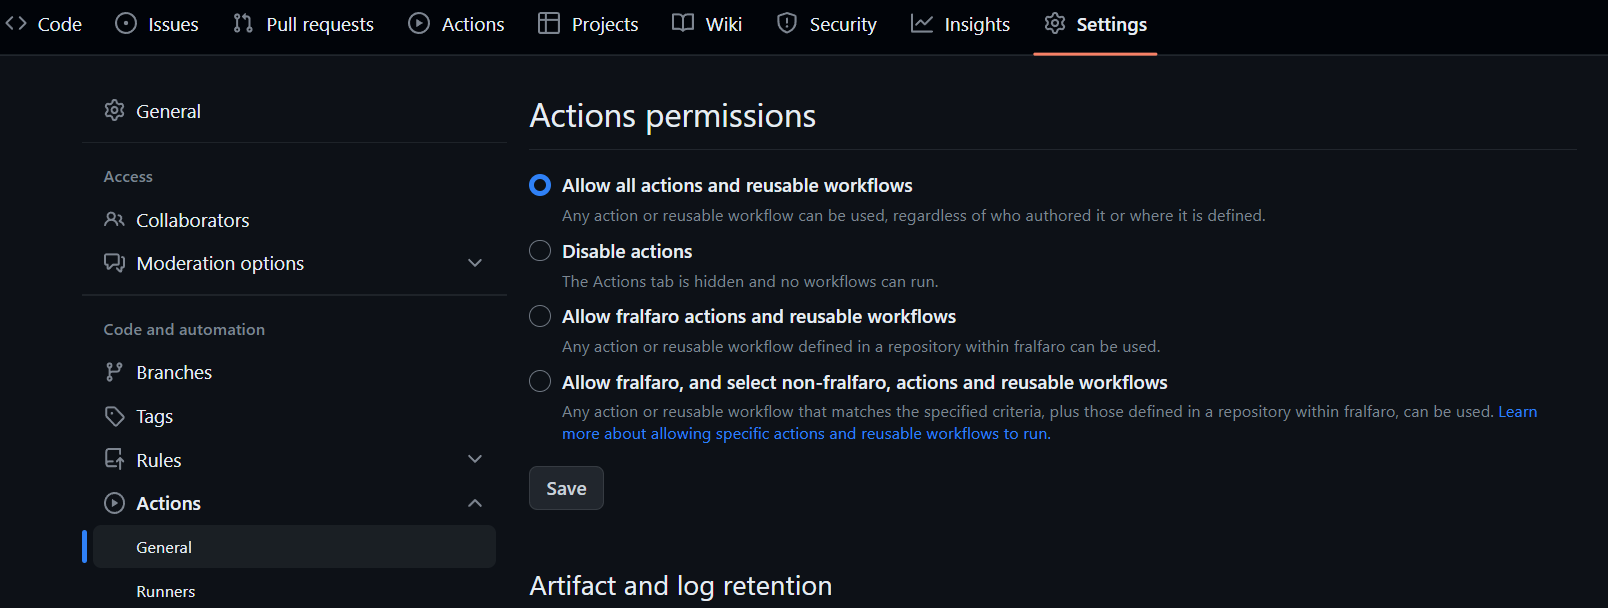The image size is (1608, 608).
Task: Click the Projects table icon
Action: pyautogui.click(x=549, y=23)
